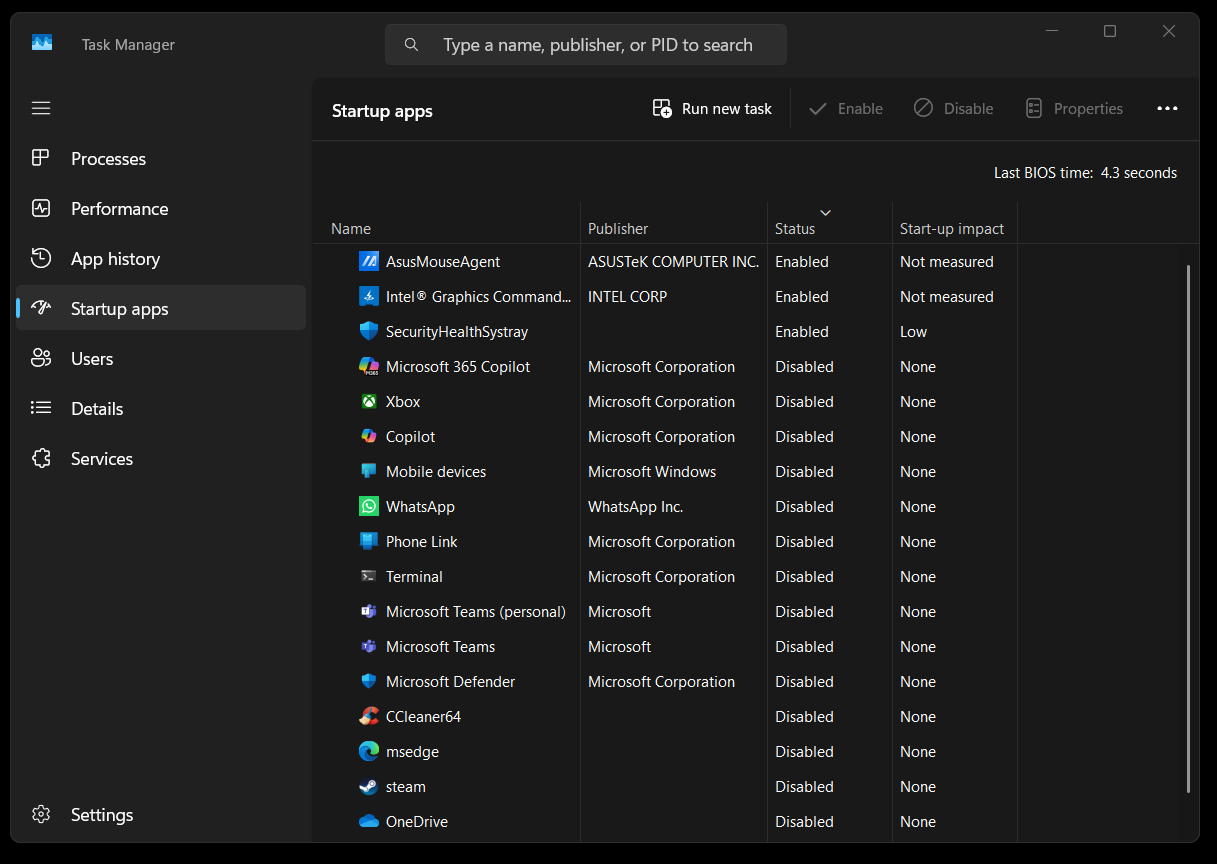This screenshot has height=864, width=1217.
Task: Switch to the Details page
Action: (97, 409)
